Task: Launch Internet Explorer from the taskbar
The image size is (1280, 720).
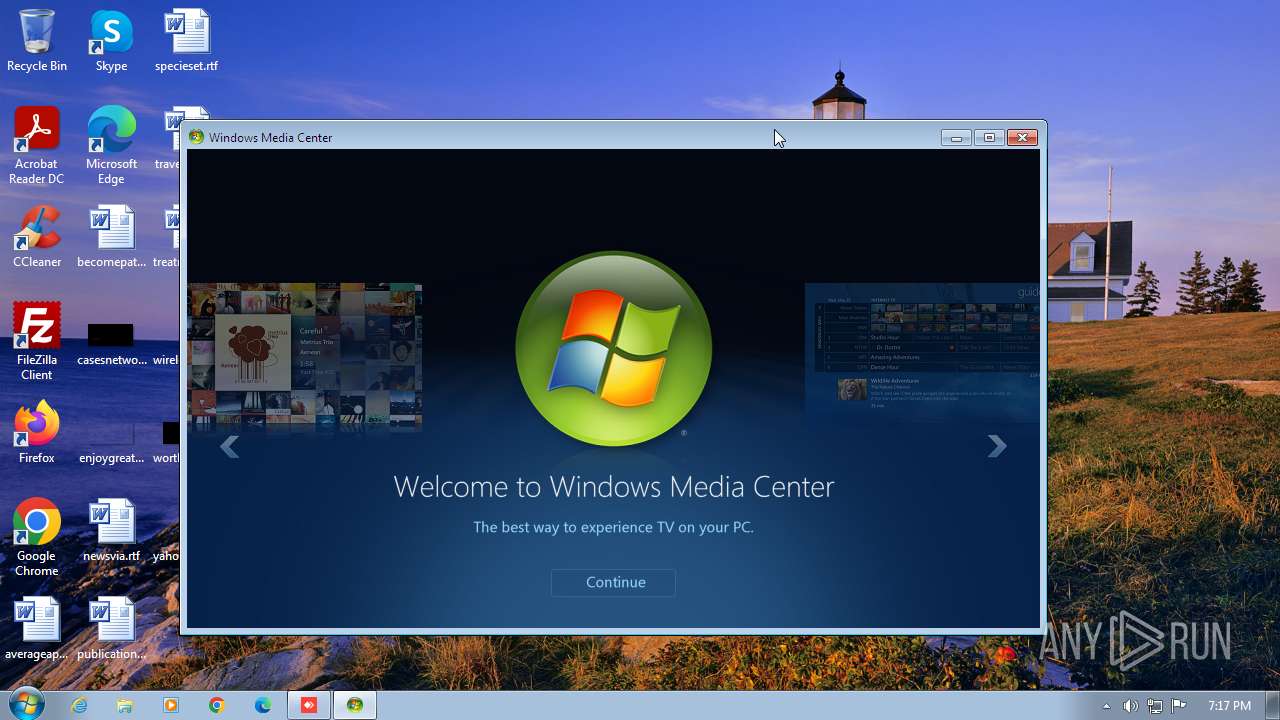Action: point(79,705)
